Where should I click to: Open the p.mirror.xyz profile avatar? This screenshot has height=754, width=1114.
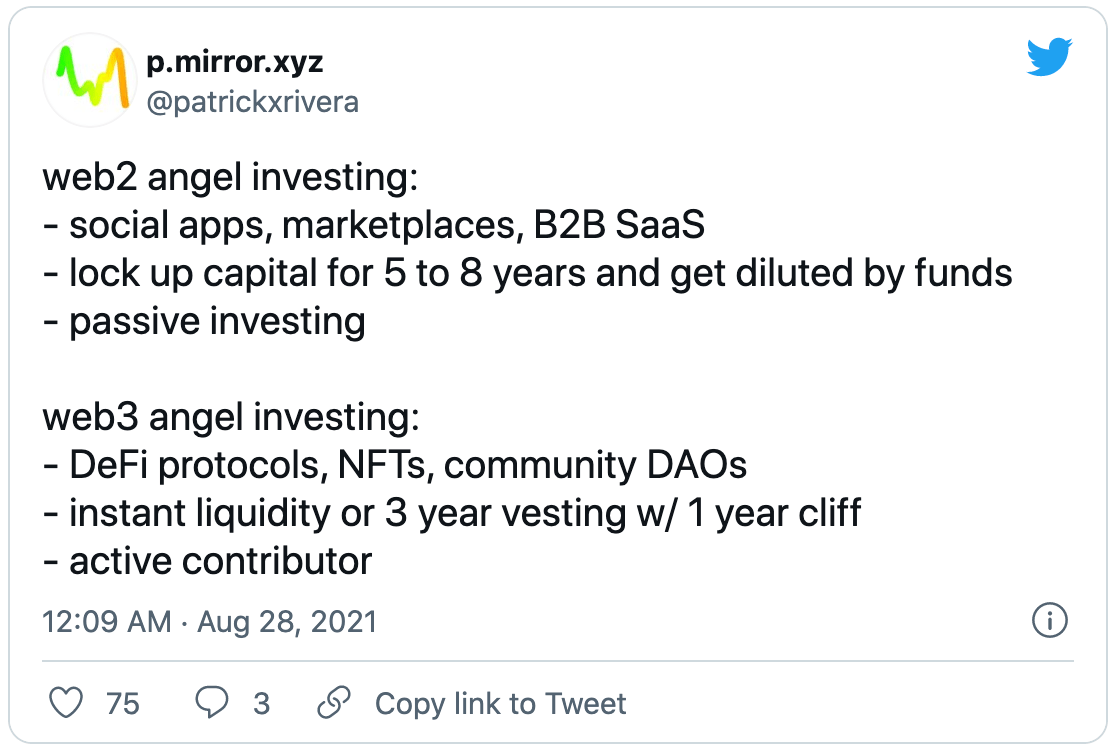(x=88, y=79)
